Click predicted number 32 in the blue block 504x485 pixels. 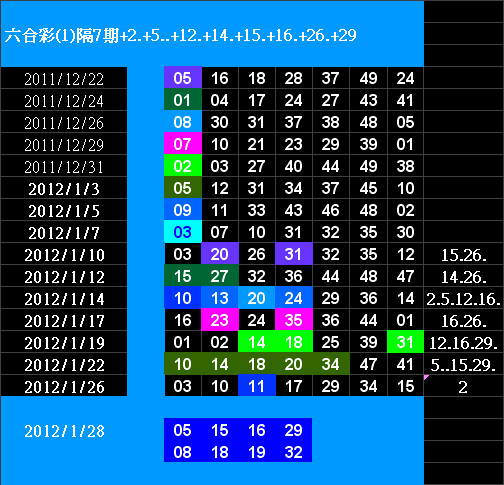pos(293,452)
